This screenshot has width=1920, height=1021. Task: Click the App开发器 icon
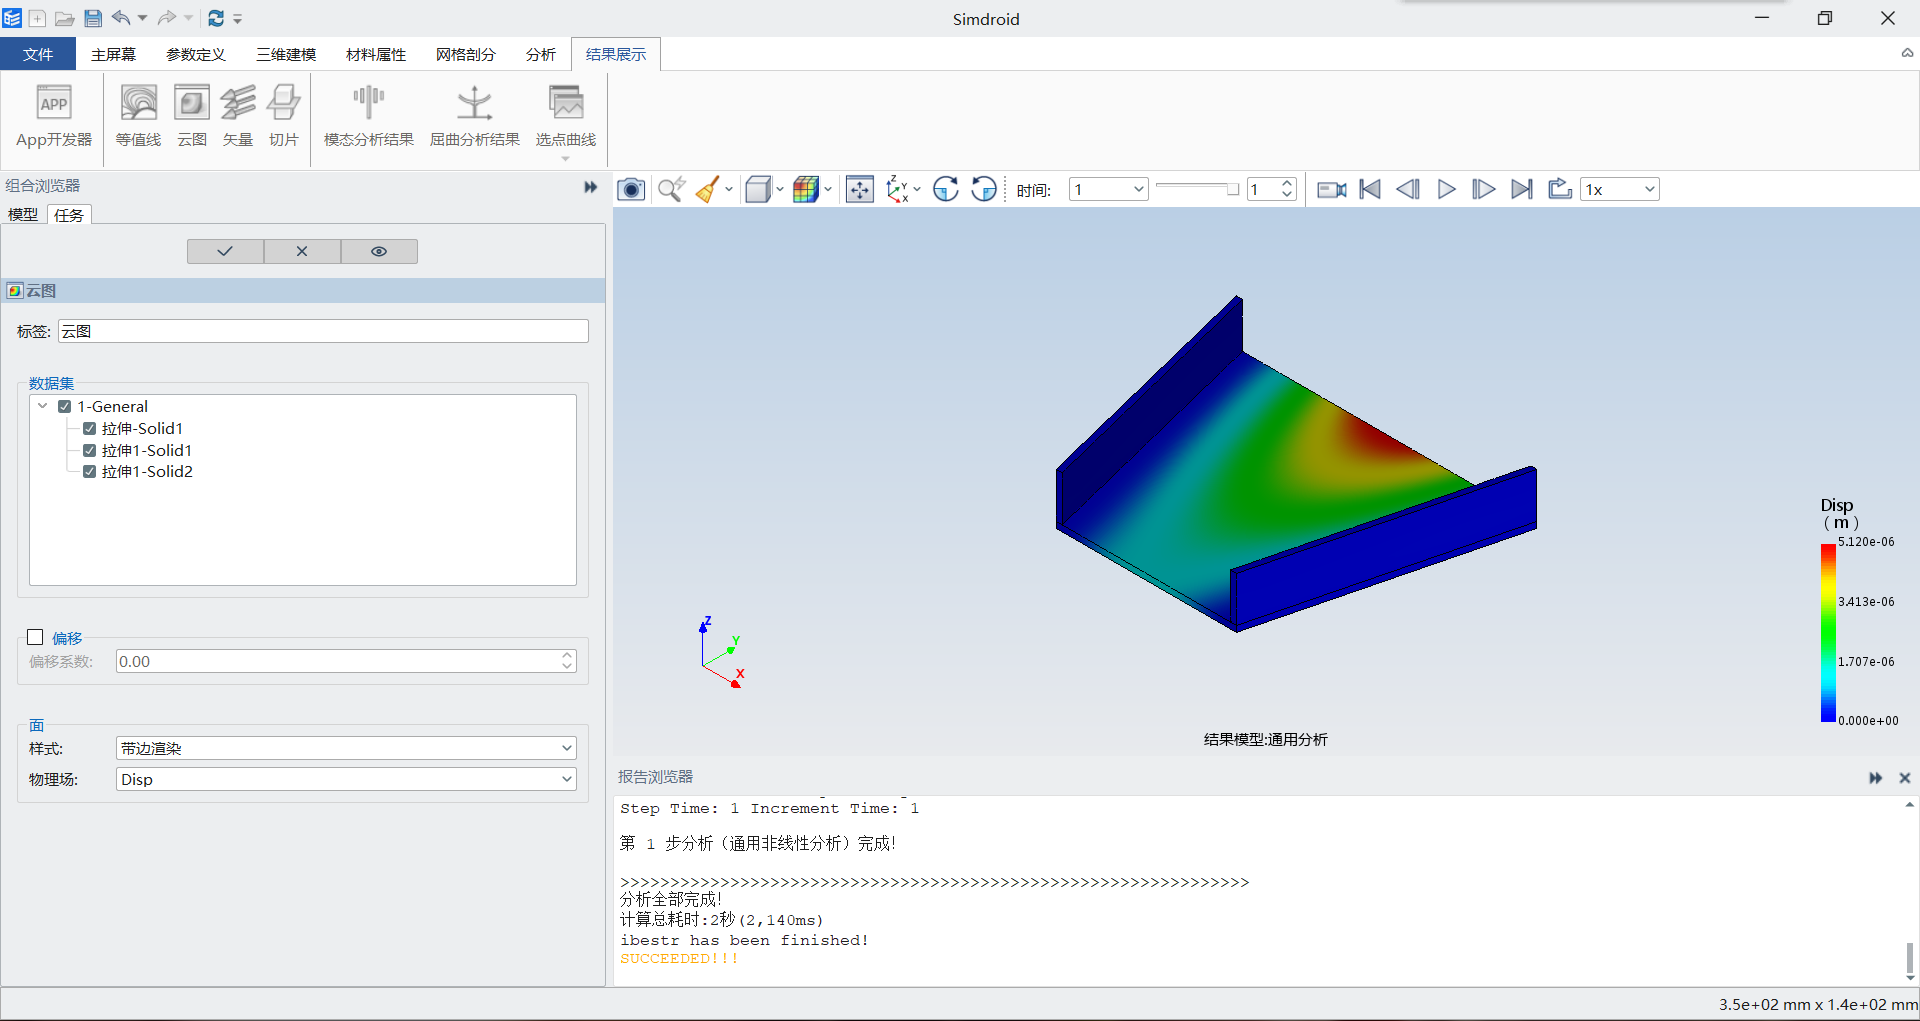(x=54, y=104)
